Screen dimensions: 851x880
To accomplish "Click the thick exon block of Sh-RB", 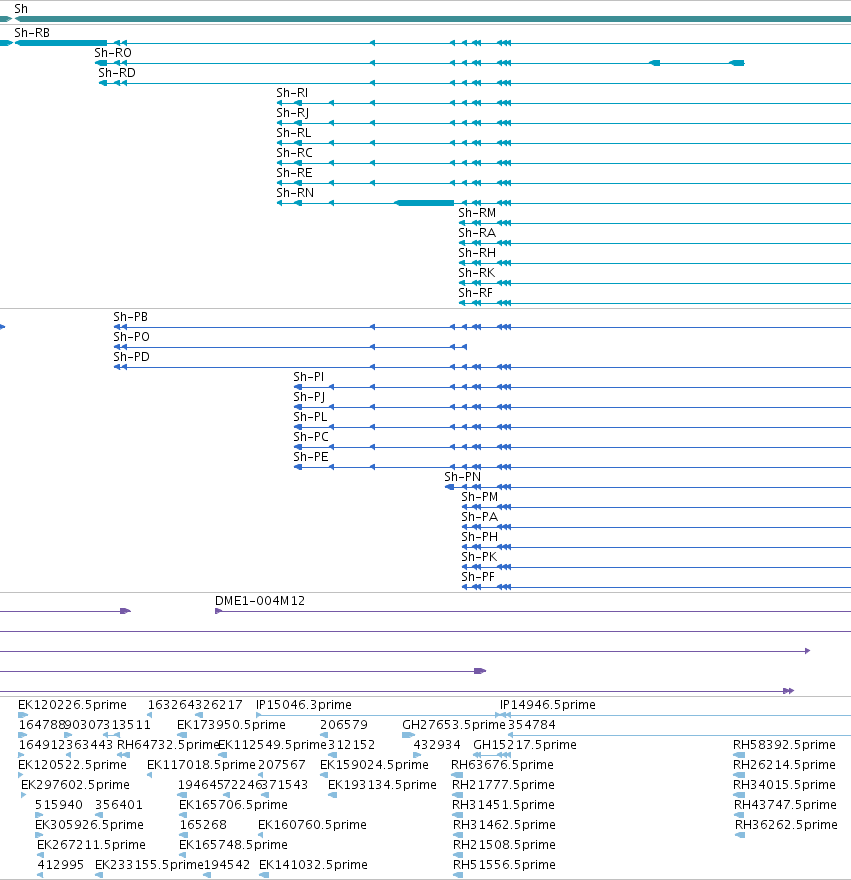I will click(x=61, y=43).
